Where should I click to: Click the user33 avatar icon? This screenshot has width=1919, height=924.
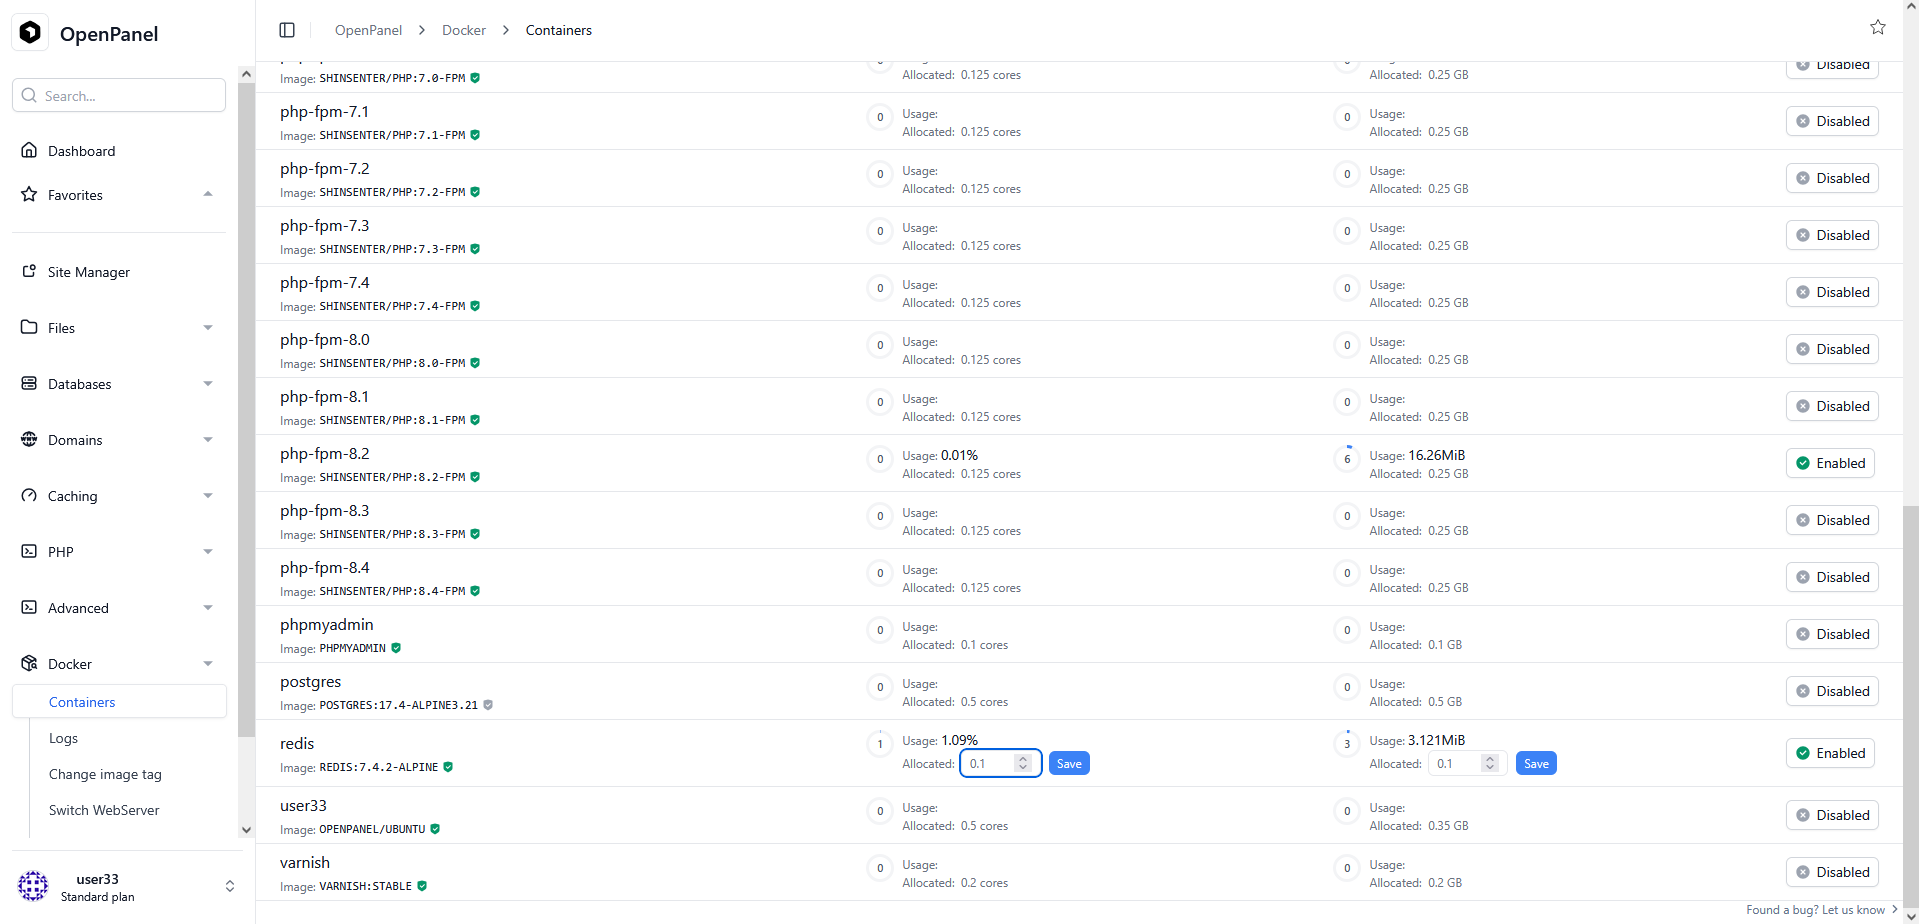coord(33,886)
